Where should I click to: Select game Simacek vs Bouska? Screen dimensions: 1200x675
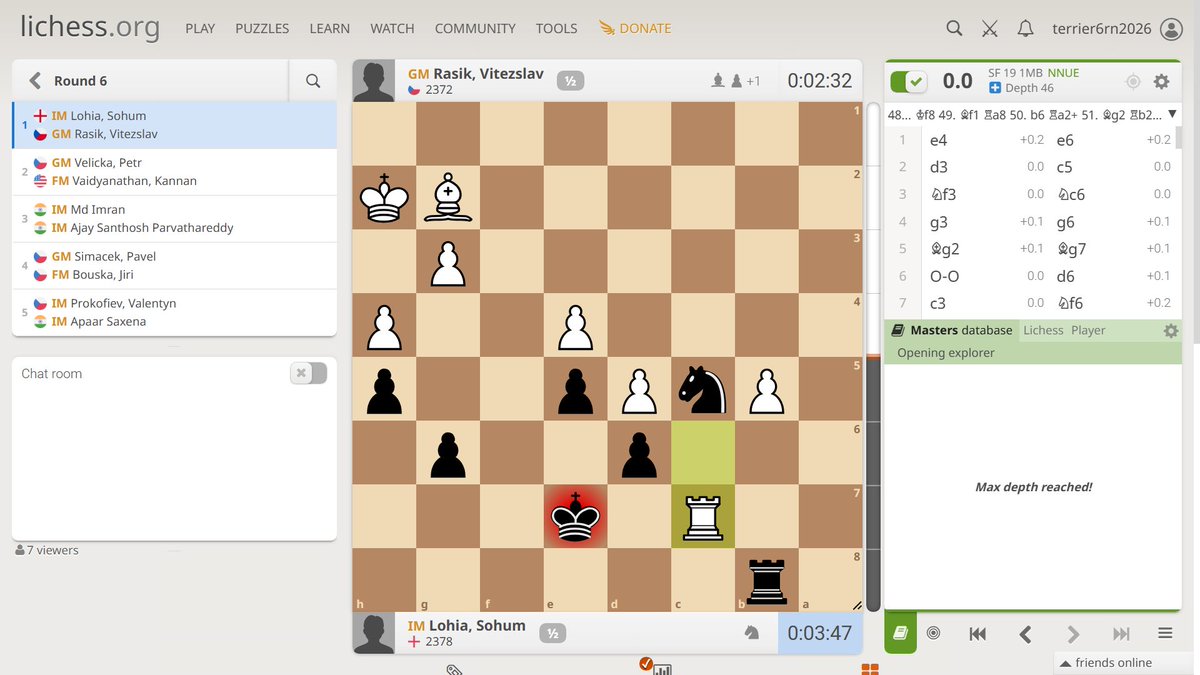tap(175, 266)
